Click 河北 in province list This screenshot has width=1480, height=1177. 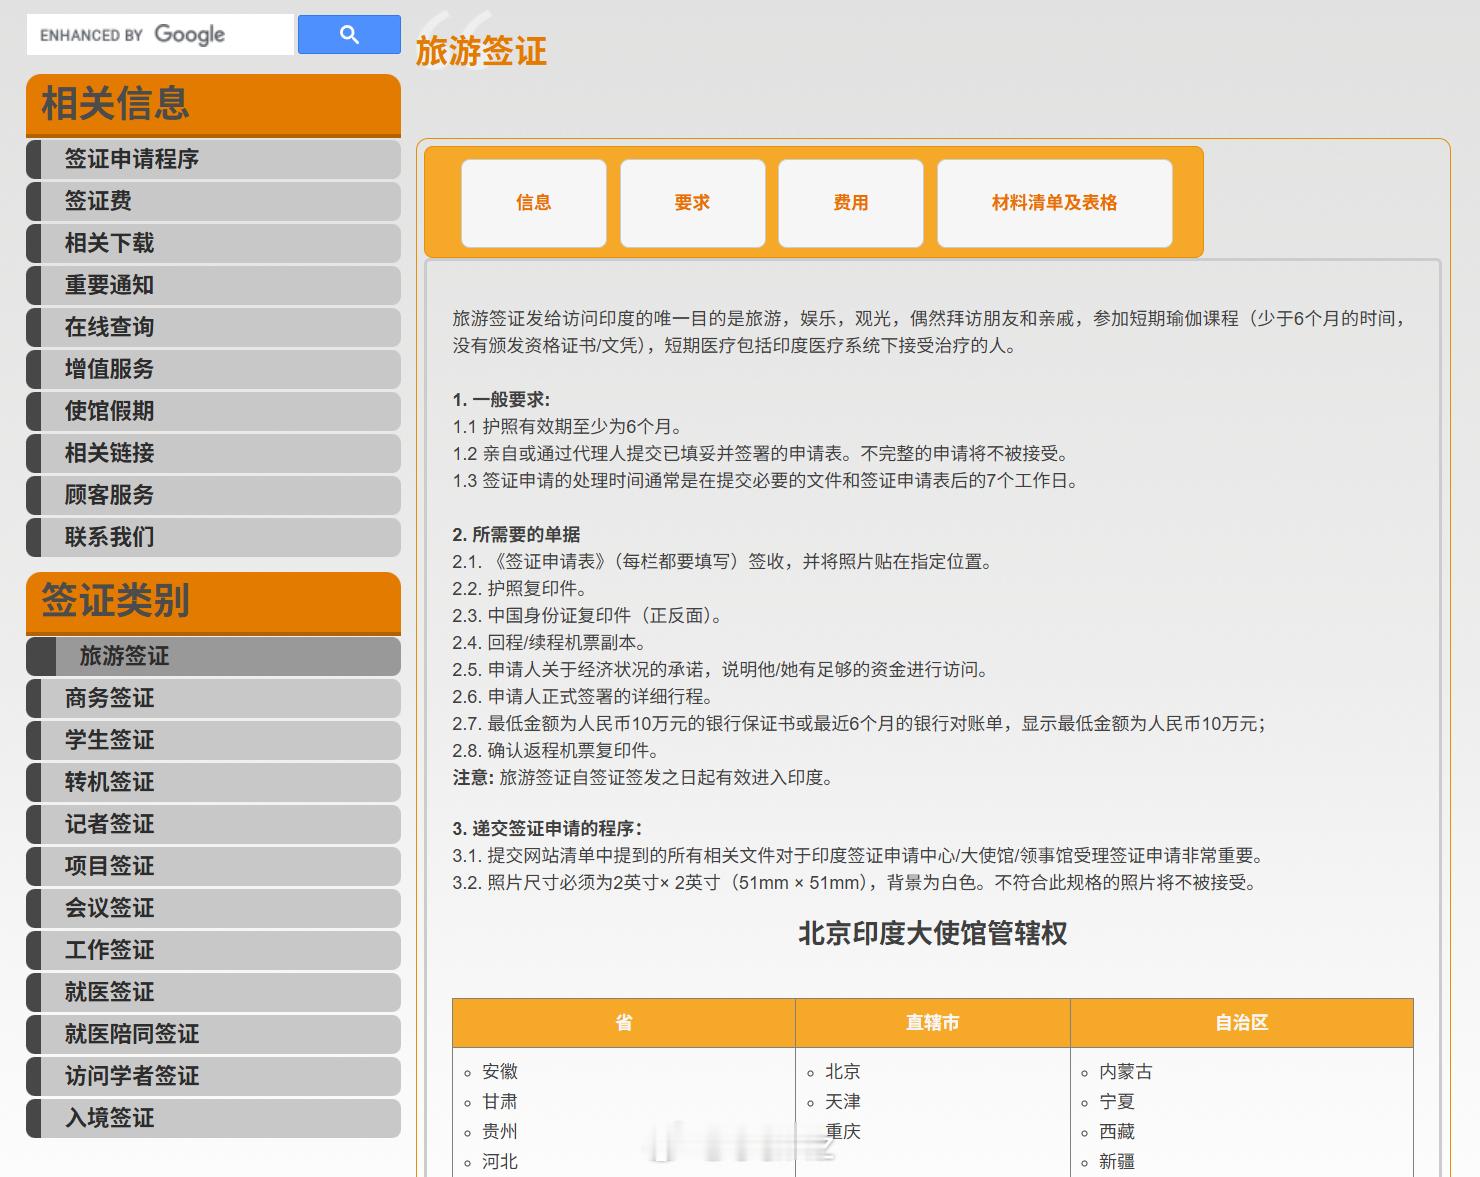click(x=500, y=1161)
